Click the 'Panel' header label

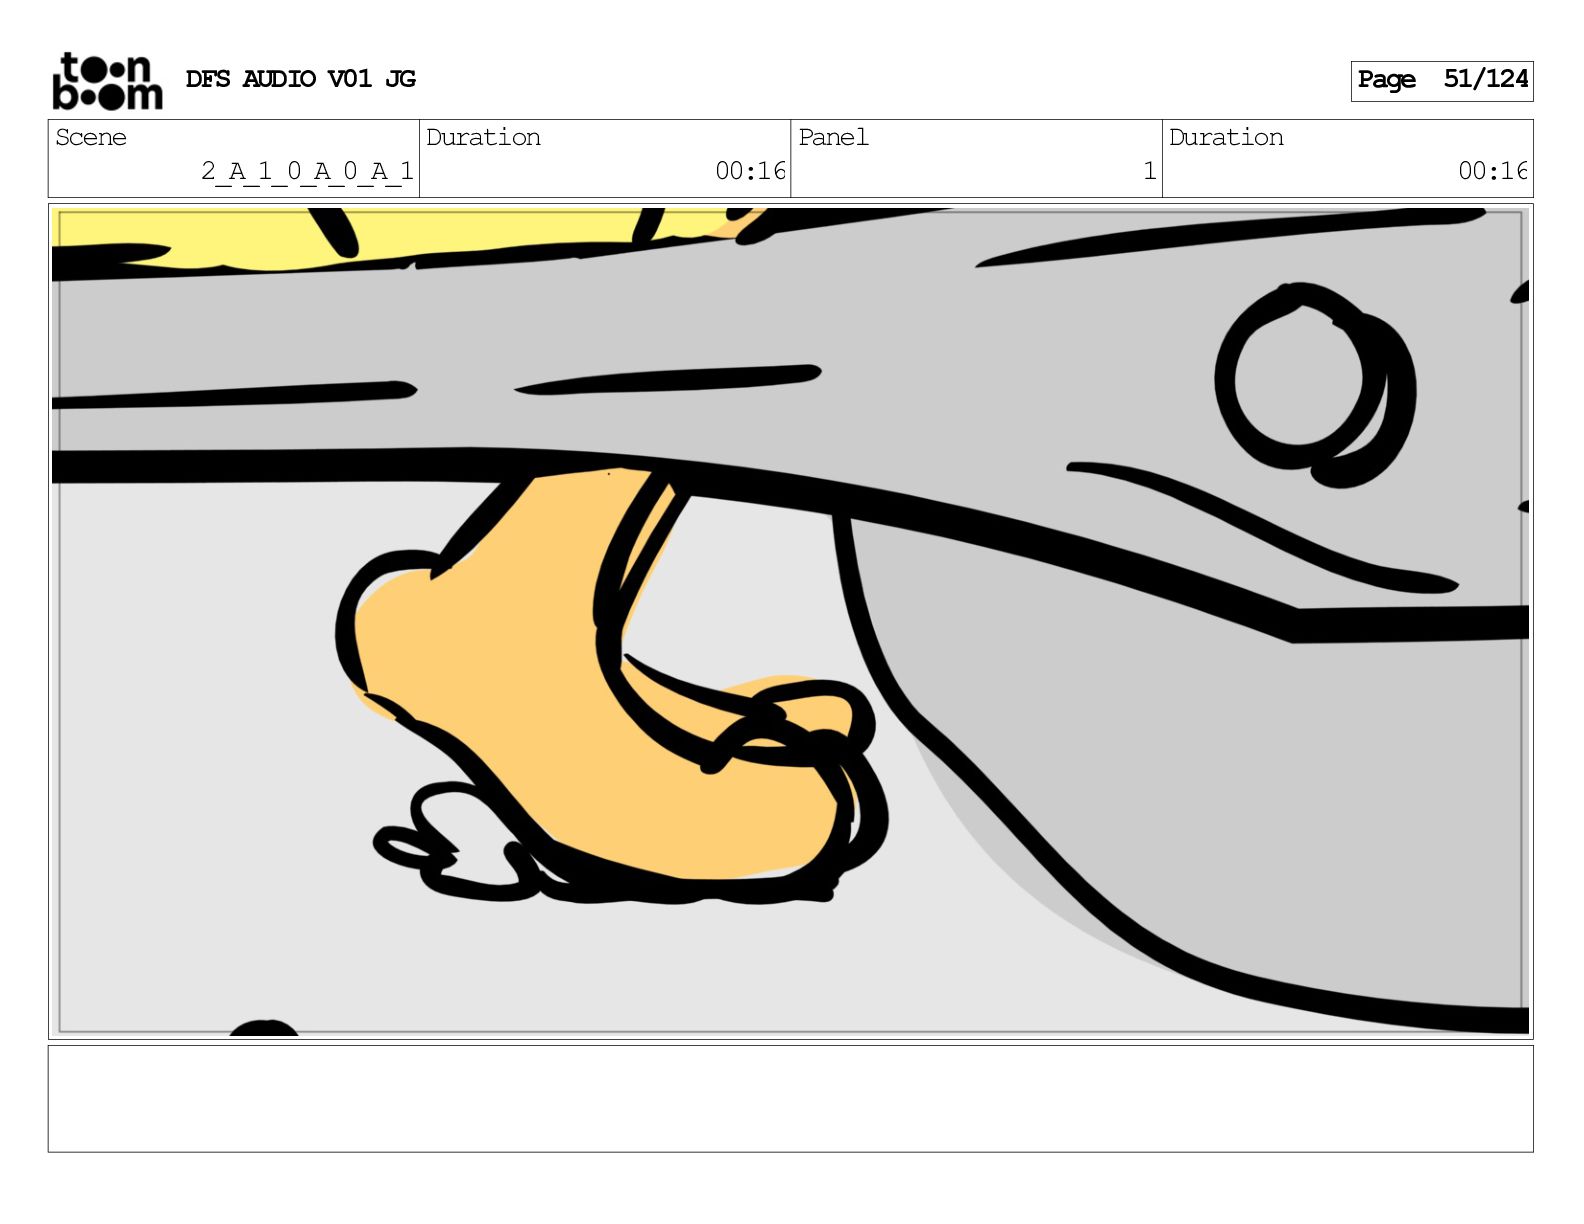pos(833,137)
